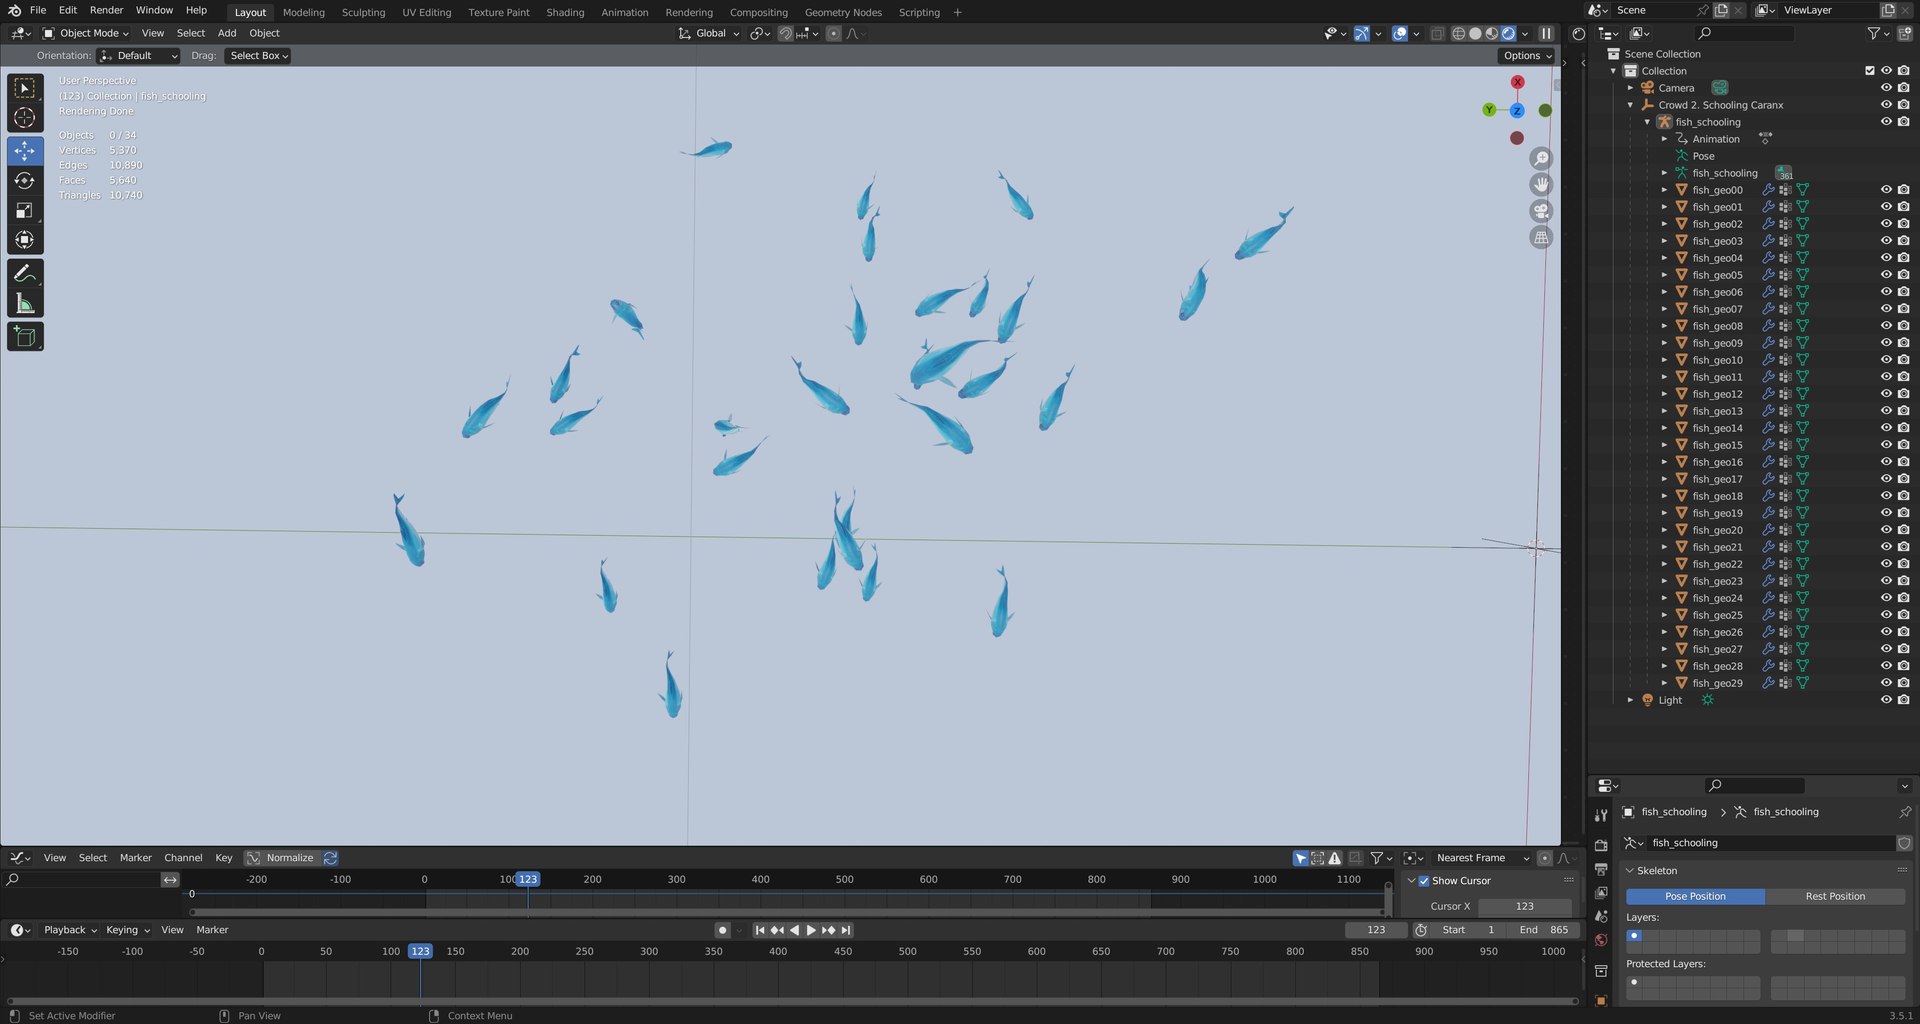Screen dimensions: 1920x1024
Task: Select the Cursor tool in the viewport toolbar
Action: [x=25, y=118]
